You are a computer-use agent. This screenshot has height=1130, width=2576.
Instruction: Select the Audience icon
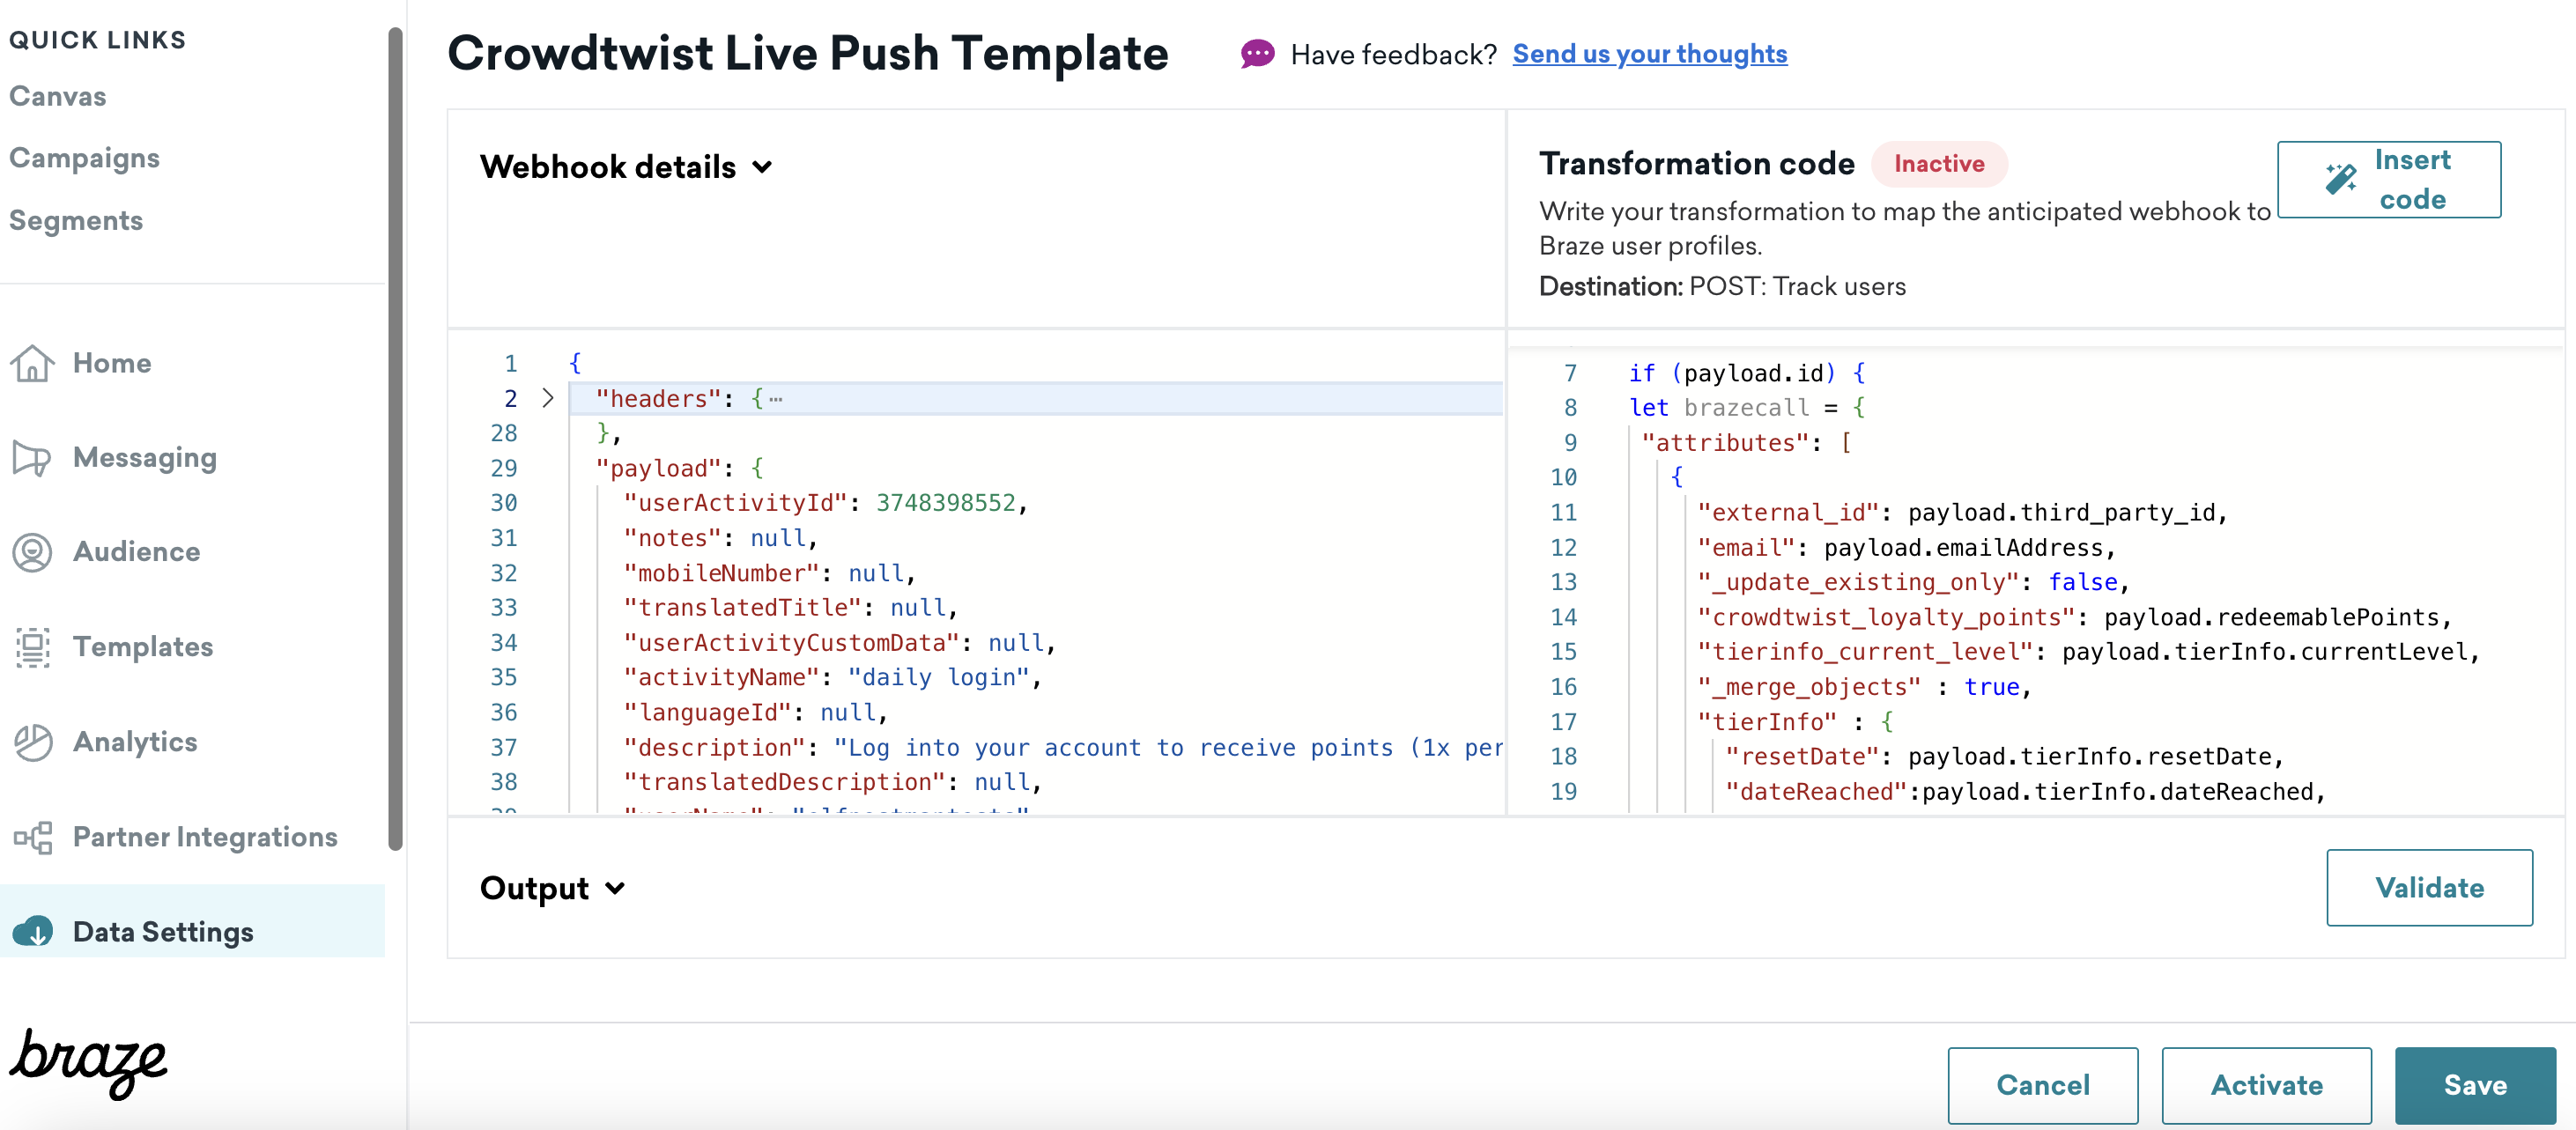tap(33, 551)
